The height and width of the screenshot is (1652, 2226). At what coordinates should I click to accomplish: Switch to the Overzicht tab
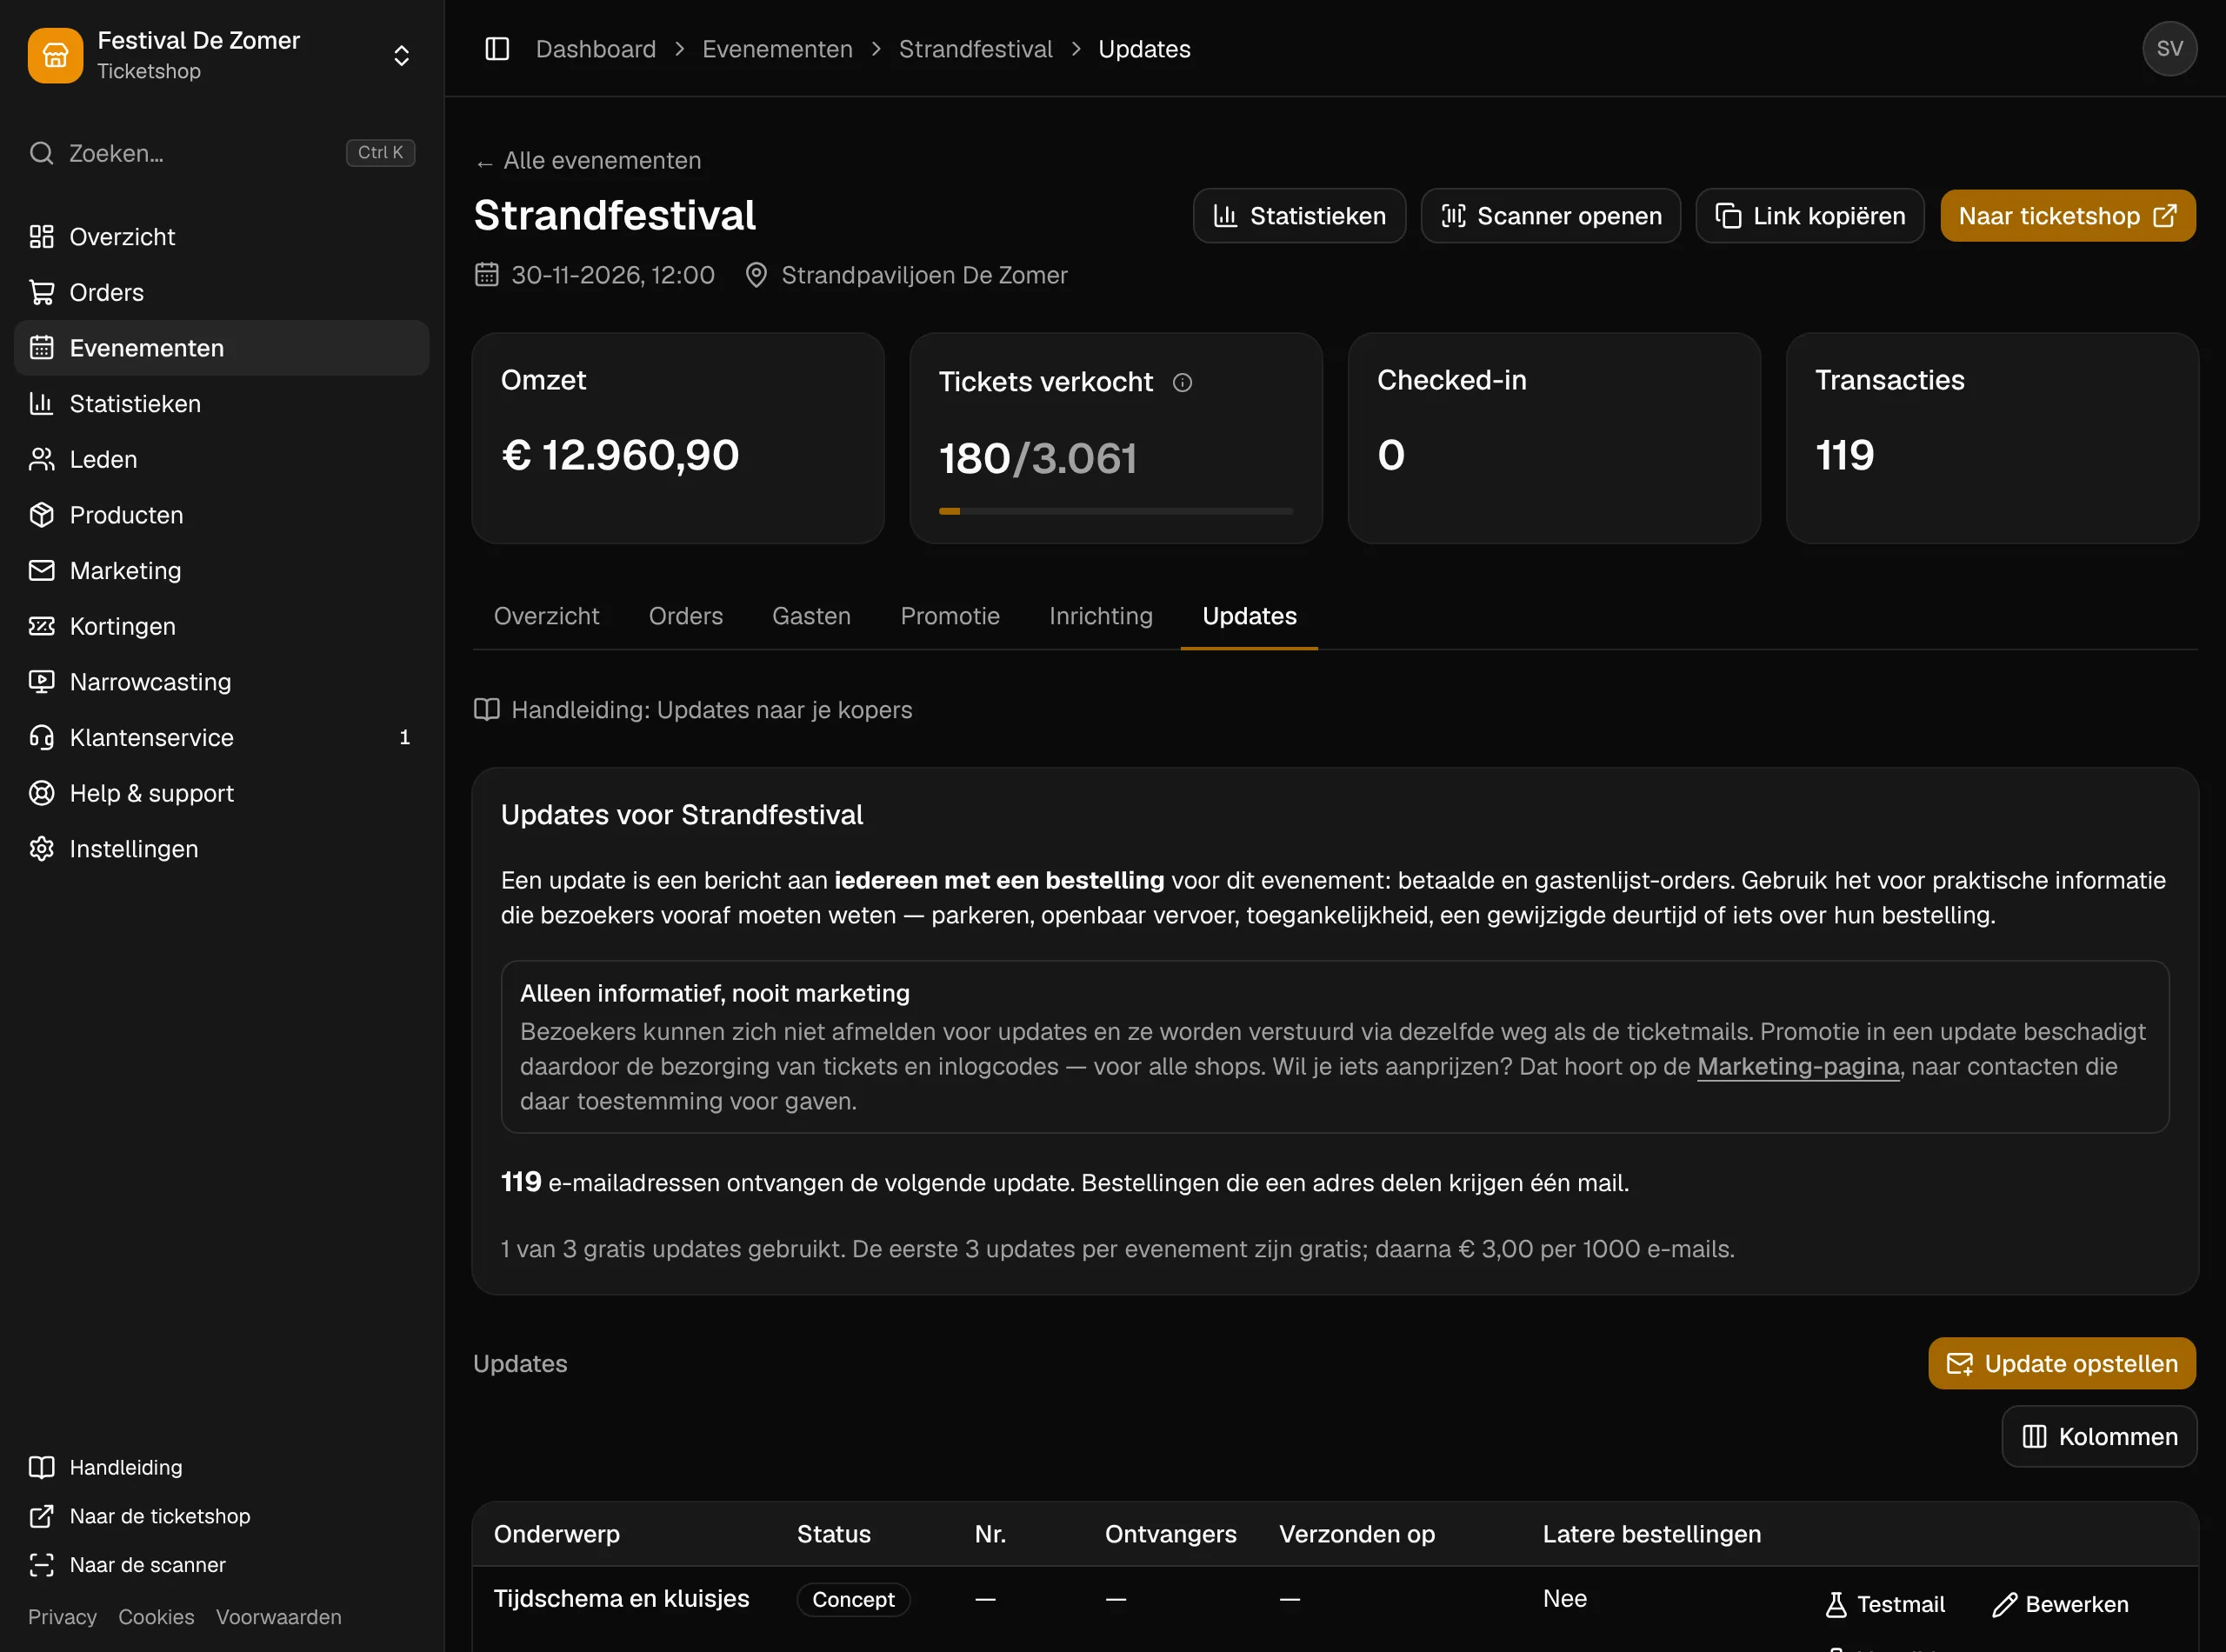546,616
